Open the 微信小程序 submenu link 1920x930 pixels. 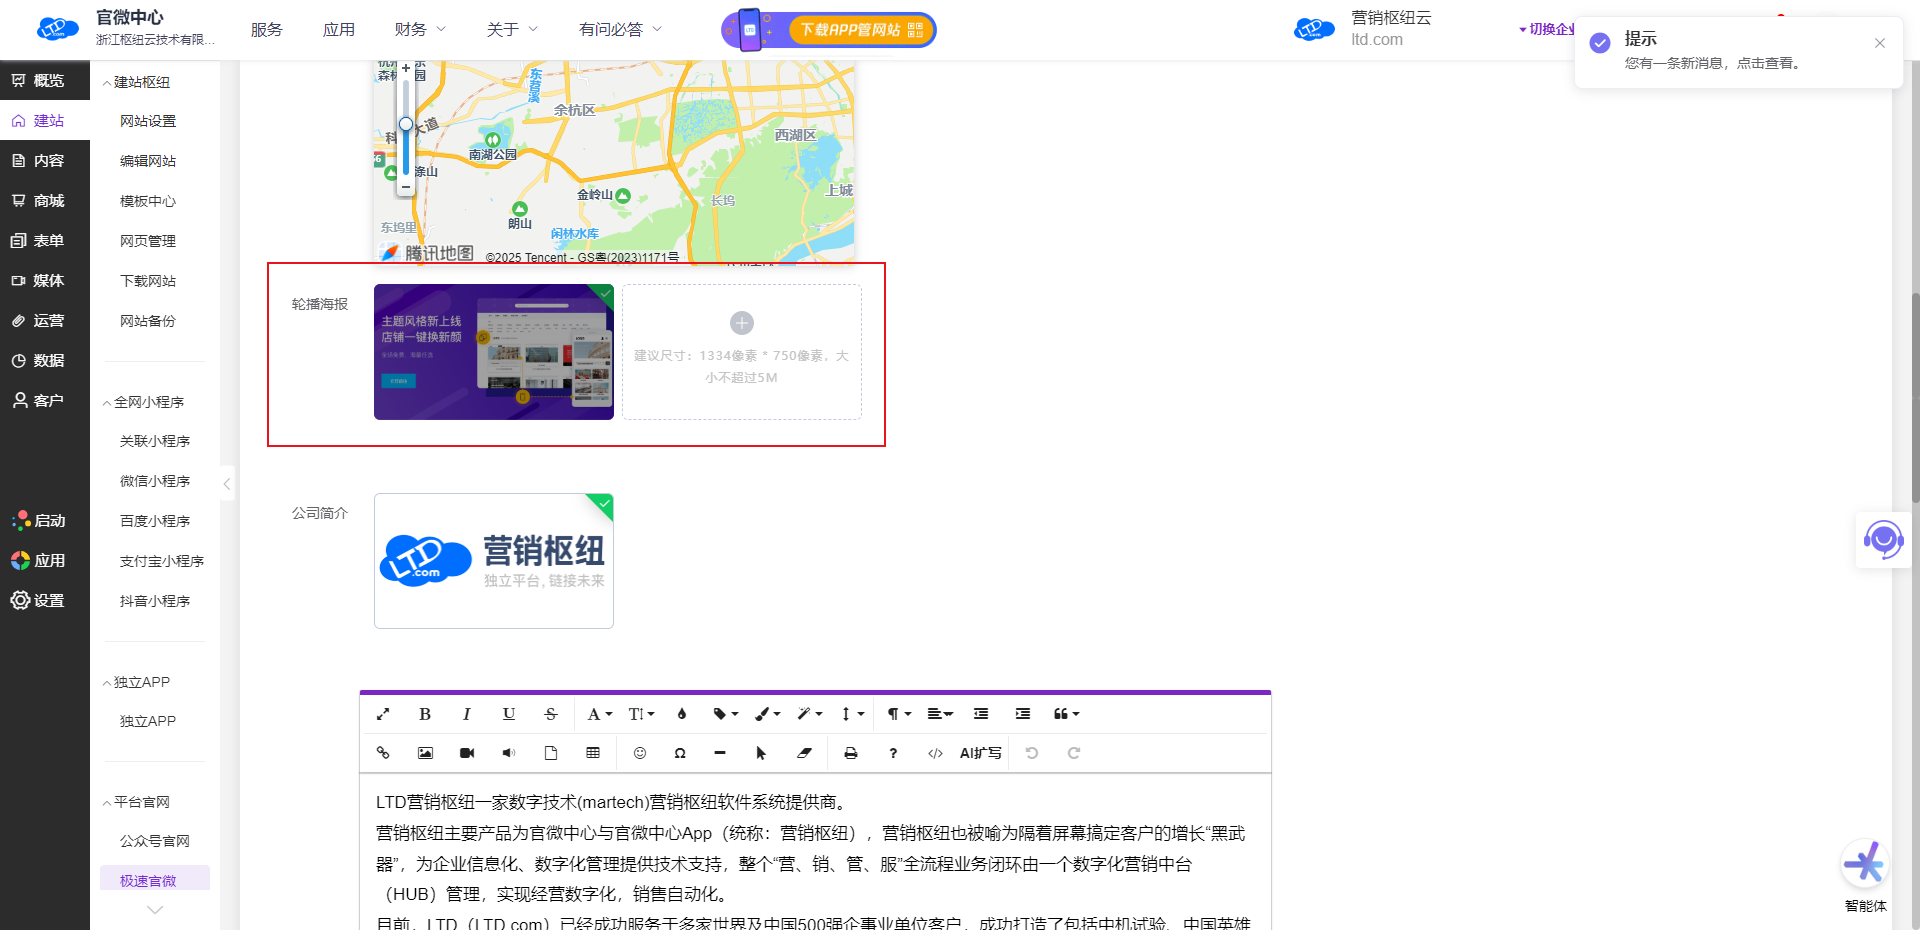(x=155, y=481)
